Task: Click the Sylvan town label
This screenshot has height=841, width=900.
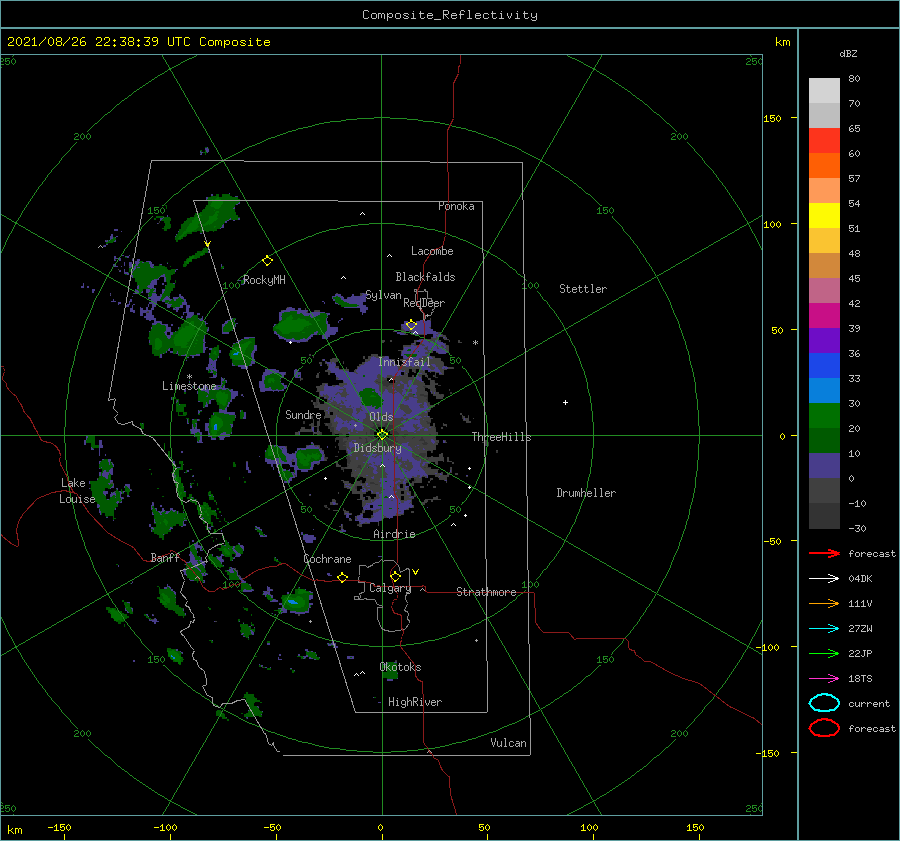Action: (x=383, y=295)
